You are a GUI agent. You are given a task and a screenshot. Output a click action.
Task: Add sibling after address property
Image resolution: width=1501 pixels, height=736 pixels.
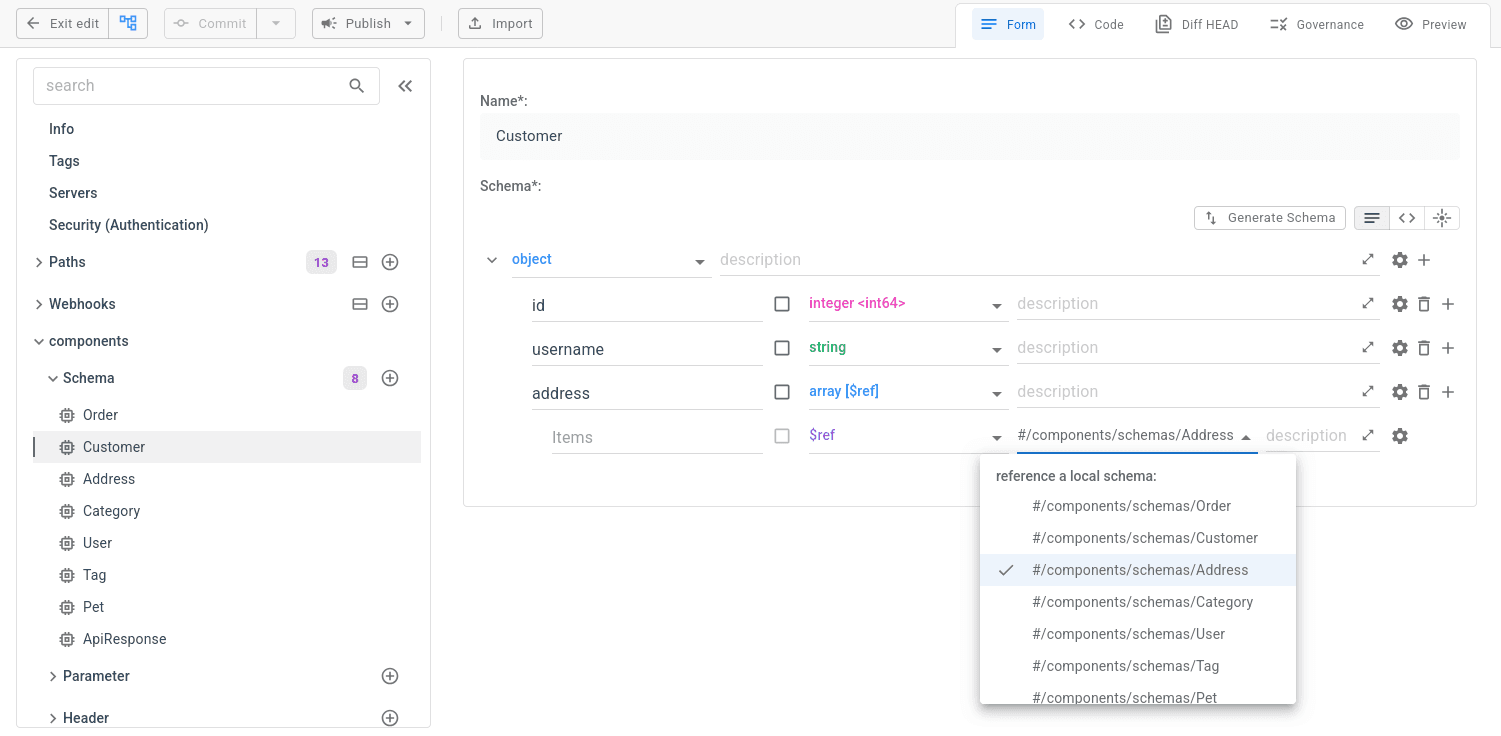pos(1448,392)
